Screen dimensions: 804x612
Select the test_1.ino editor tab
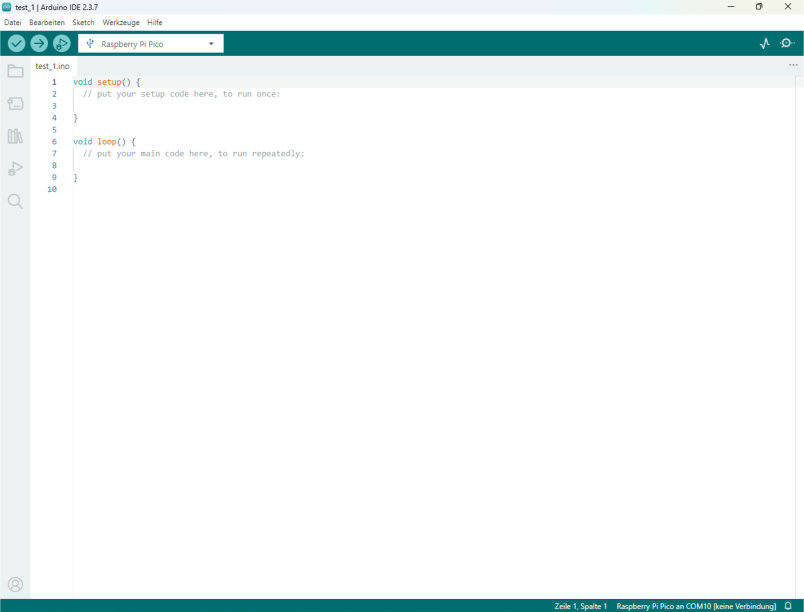coord(52,66)
